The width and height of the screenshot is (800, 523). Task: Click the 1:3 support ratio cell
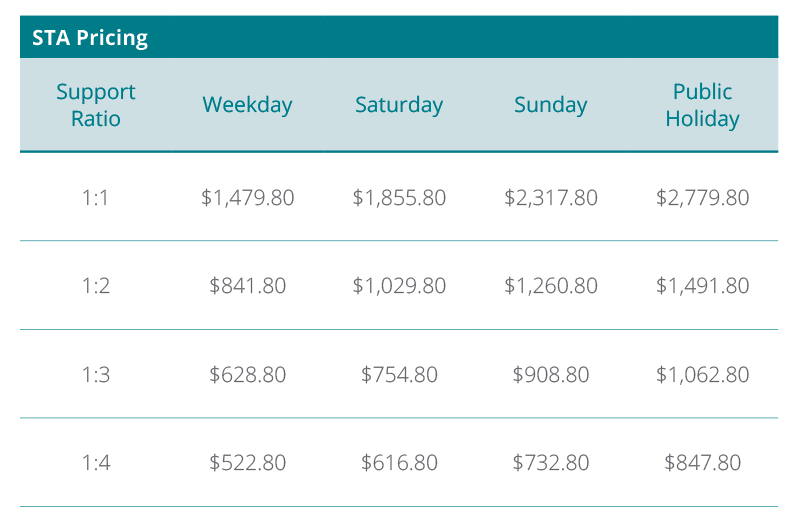point(96,375)
